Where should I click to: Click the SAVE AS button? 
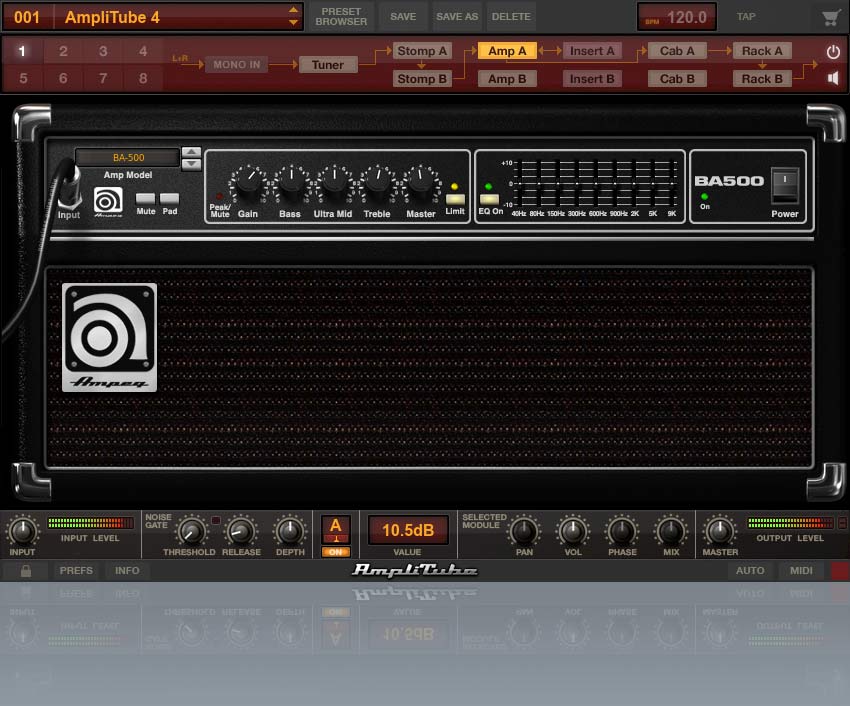457,17
